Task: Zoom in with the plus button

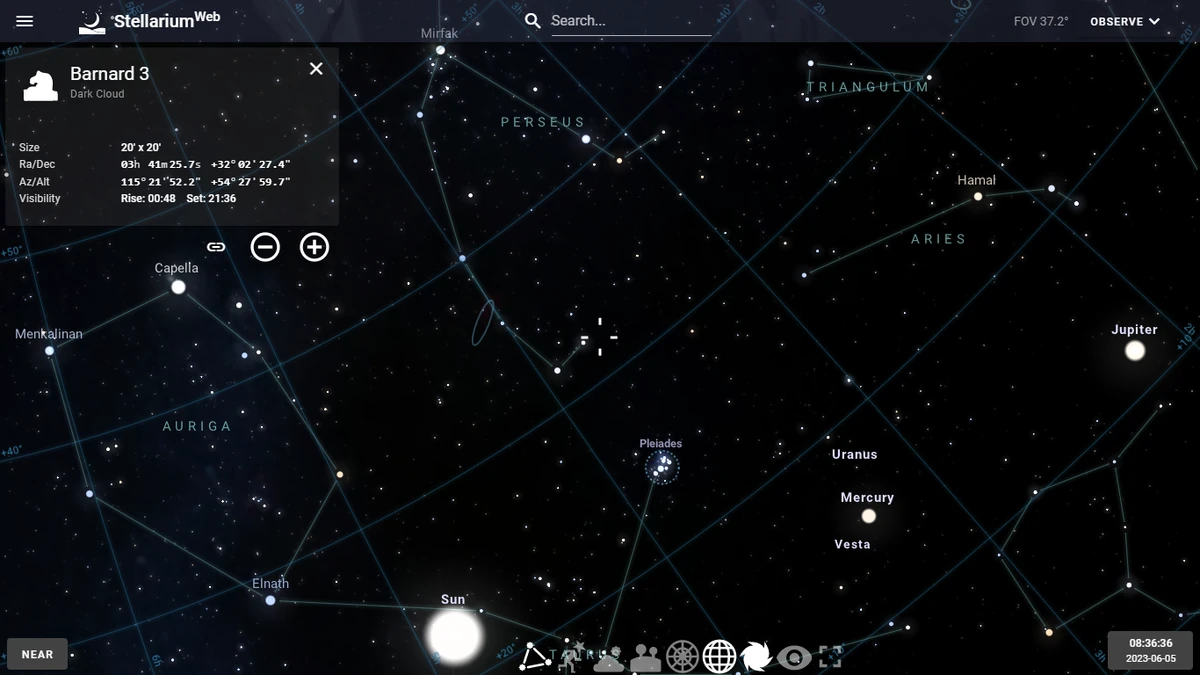Action: [314, 247]
